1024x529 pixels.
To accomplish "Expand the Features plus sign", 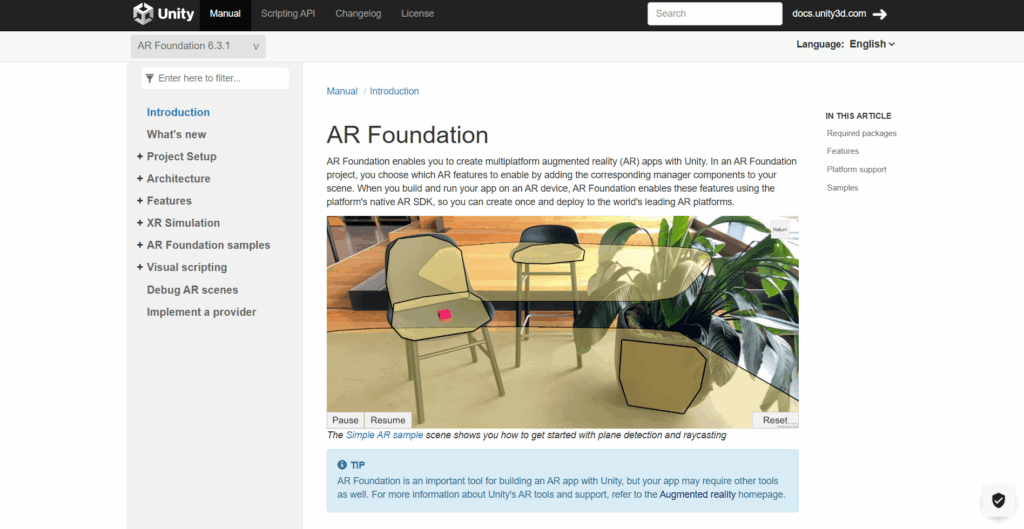I will pyautogui.click(x=140, y=200).
